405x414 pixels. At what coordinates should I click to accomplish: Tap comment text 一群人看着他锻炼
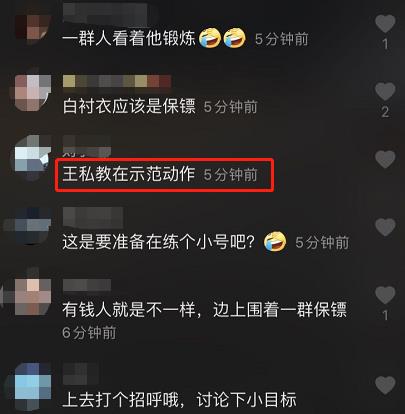point(129,38)
